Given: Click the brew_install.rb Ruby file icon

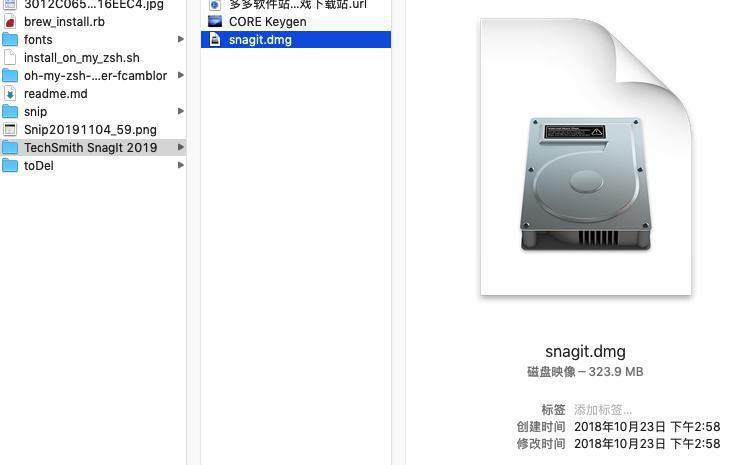Looking at the screenshot, I should [10, 22].
